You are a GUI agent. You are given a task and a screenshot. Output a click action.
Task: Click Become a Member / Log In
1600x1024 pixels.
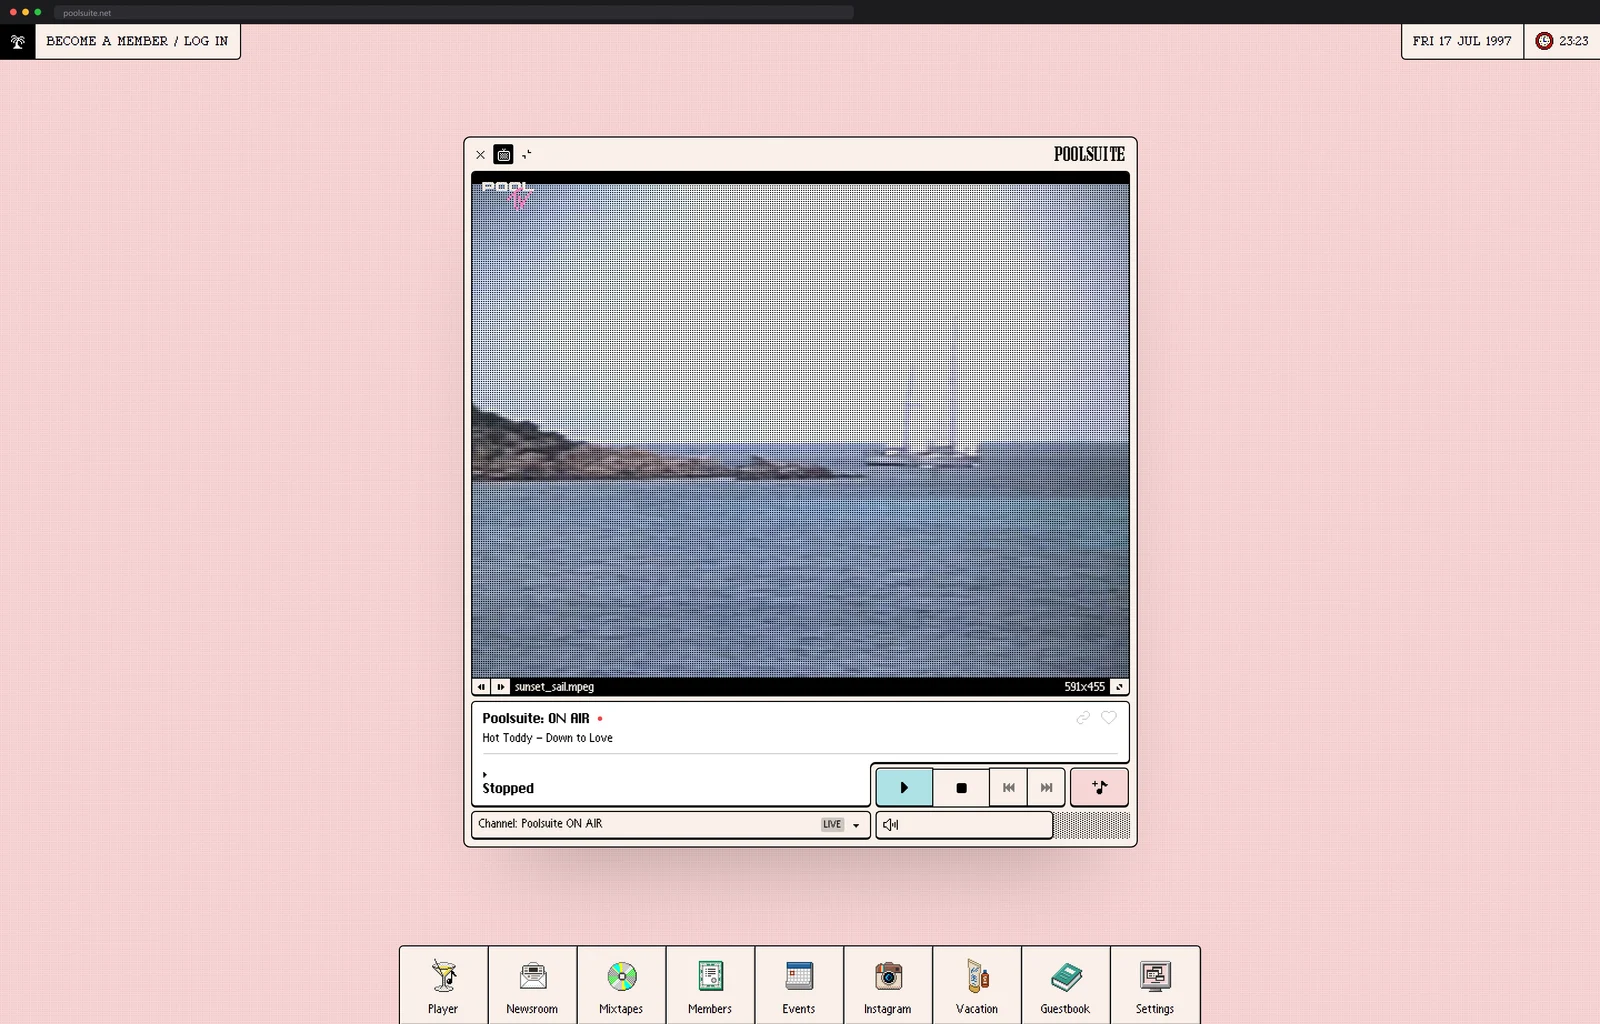pyautogui.click(x=137, y=41)
